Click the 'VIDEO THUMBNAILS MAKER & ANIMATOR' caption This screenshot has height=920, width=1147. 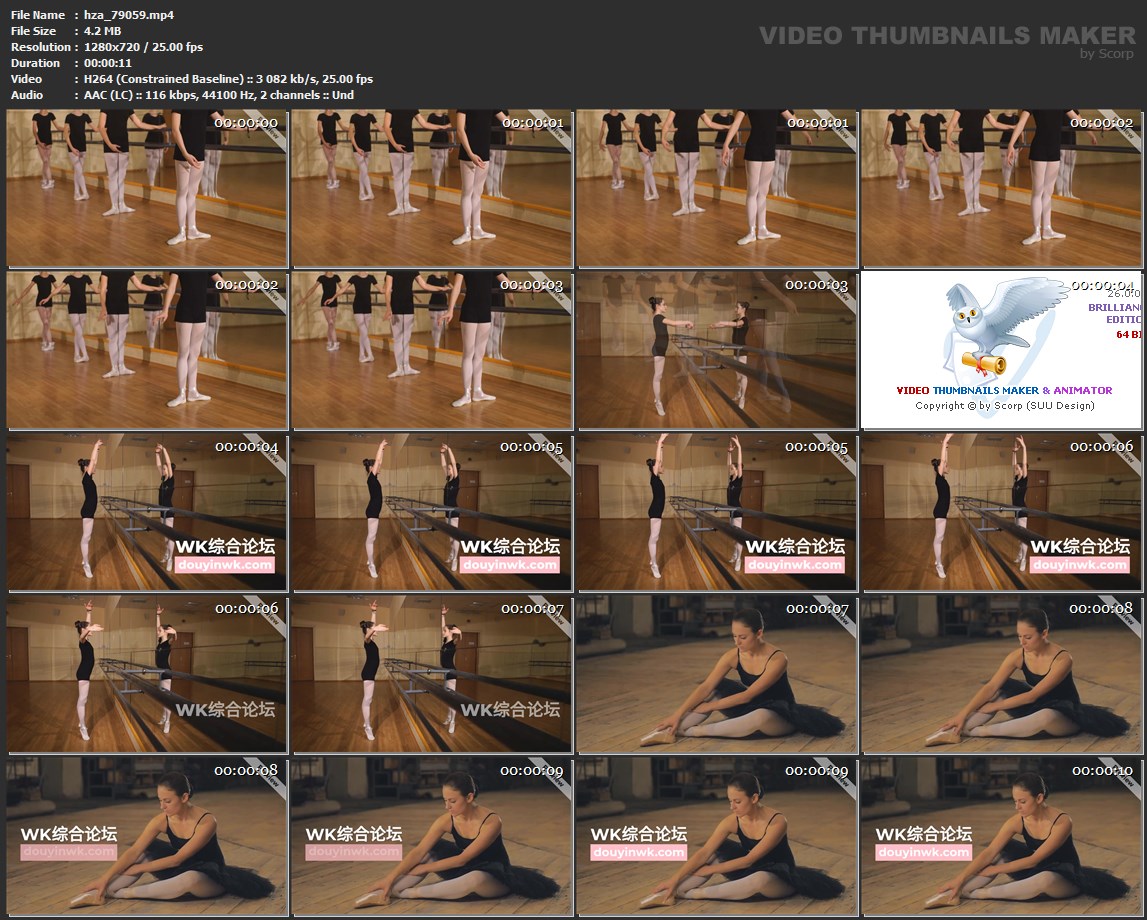tap(1003, 390)
